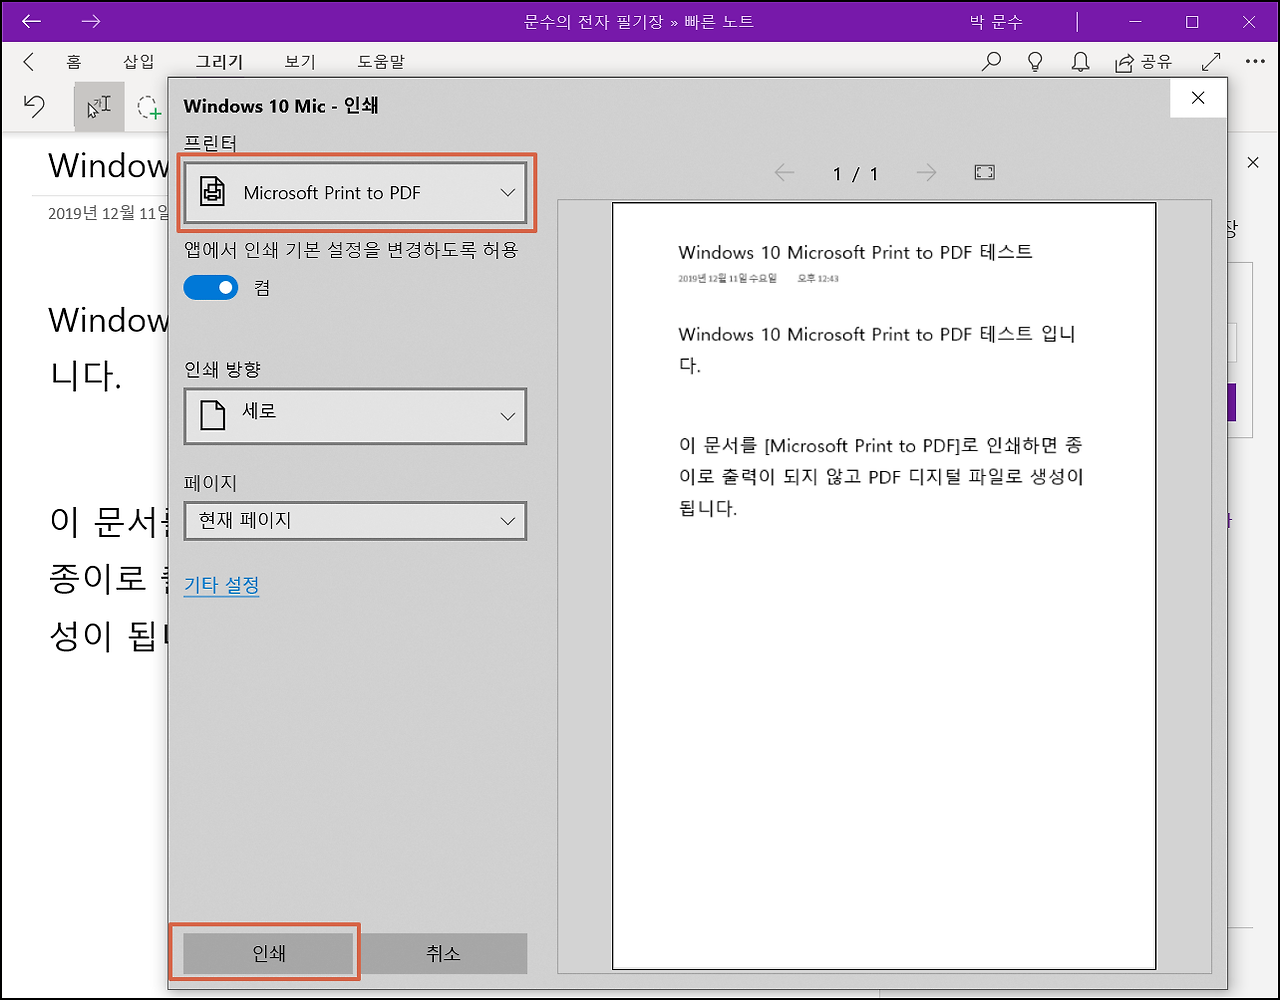Click the lightbulb tips icon
This screenshot has height=1000, width=1280.
1035,61
